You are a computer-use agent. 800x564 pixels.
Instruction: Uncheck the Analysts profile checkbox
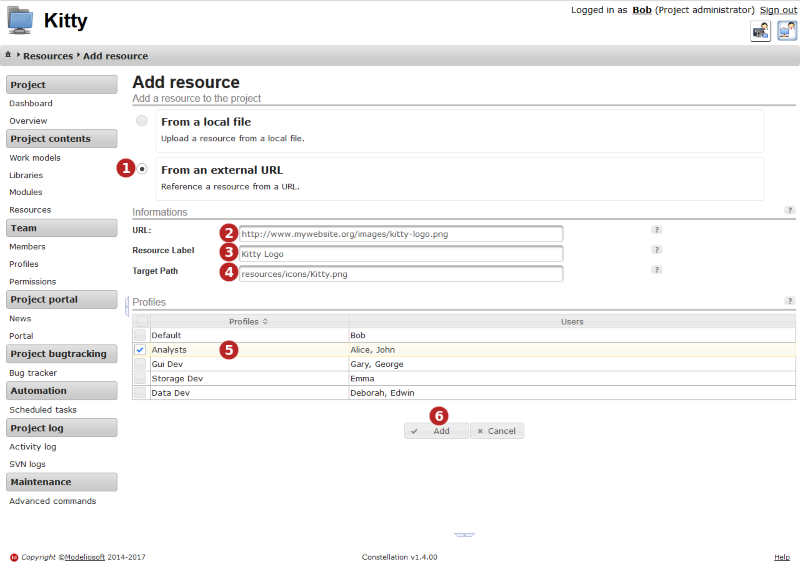pos(140,350)
